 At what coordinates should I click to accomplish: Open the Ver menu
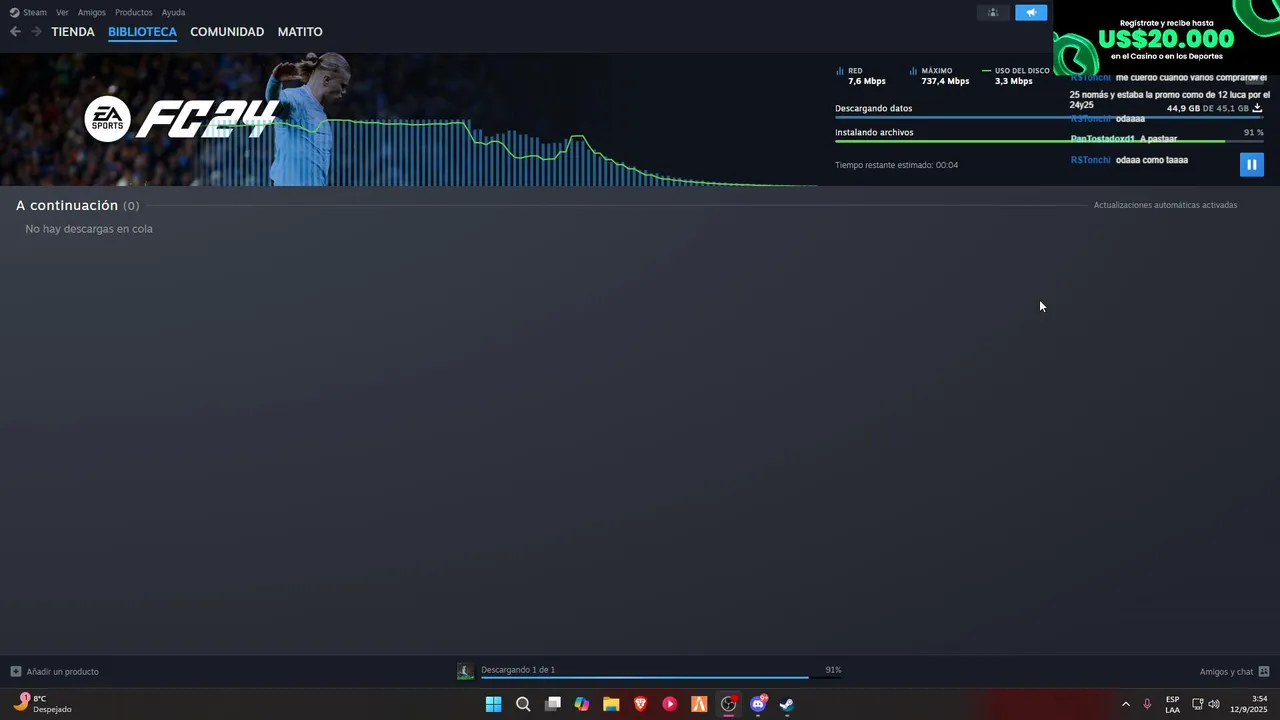(x=62, y=12)
